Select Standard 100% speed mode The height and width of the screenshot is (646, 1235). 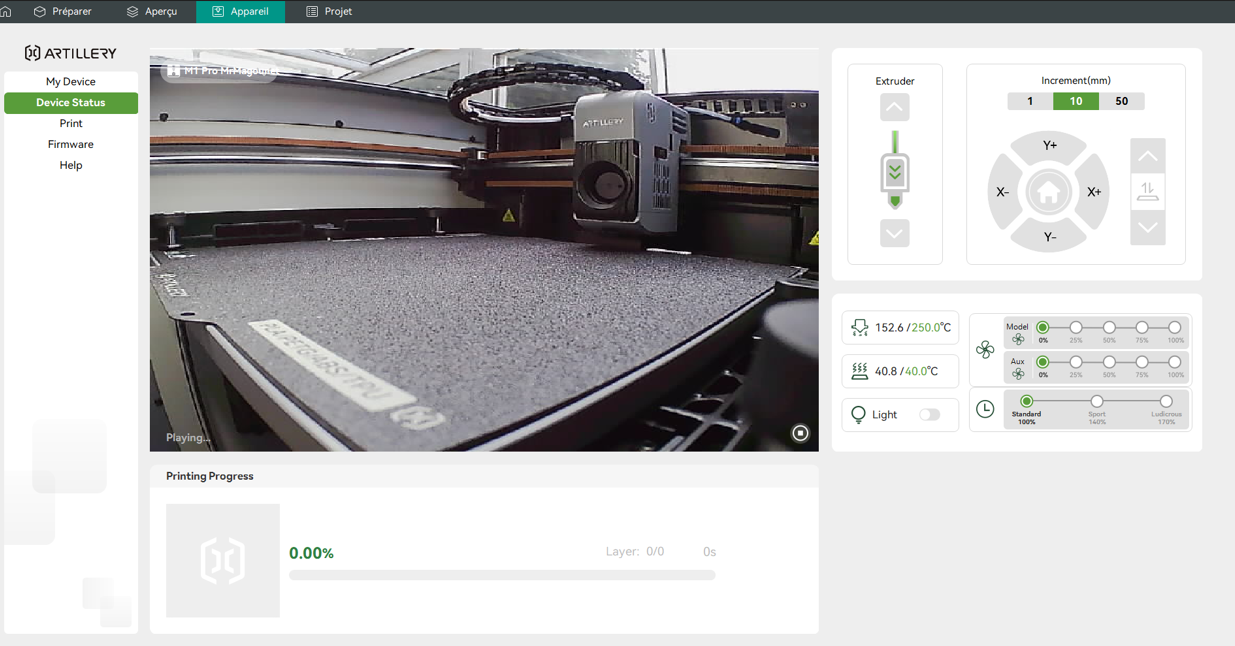(1026, 402)
